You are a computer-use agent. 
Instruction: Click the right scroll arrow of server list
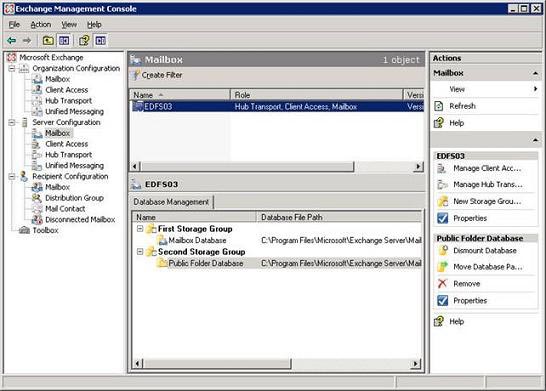coord(418,166)
